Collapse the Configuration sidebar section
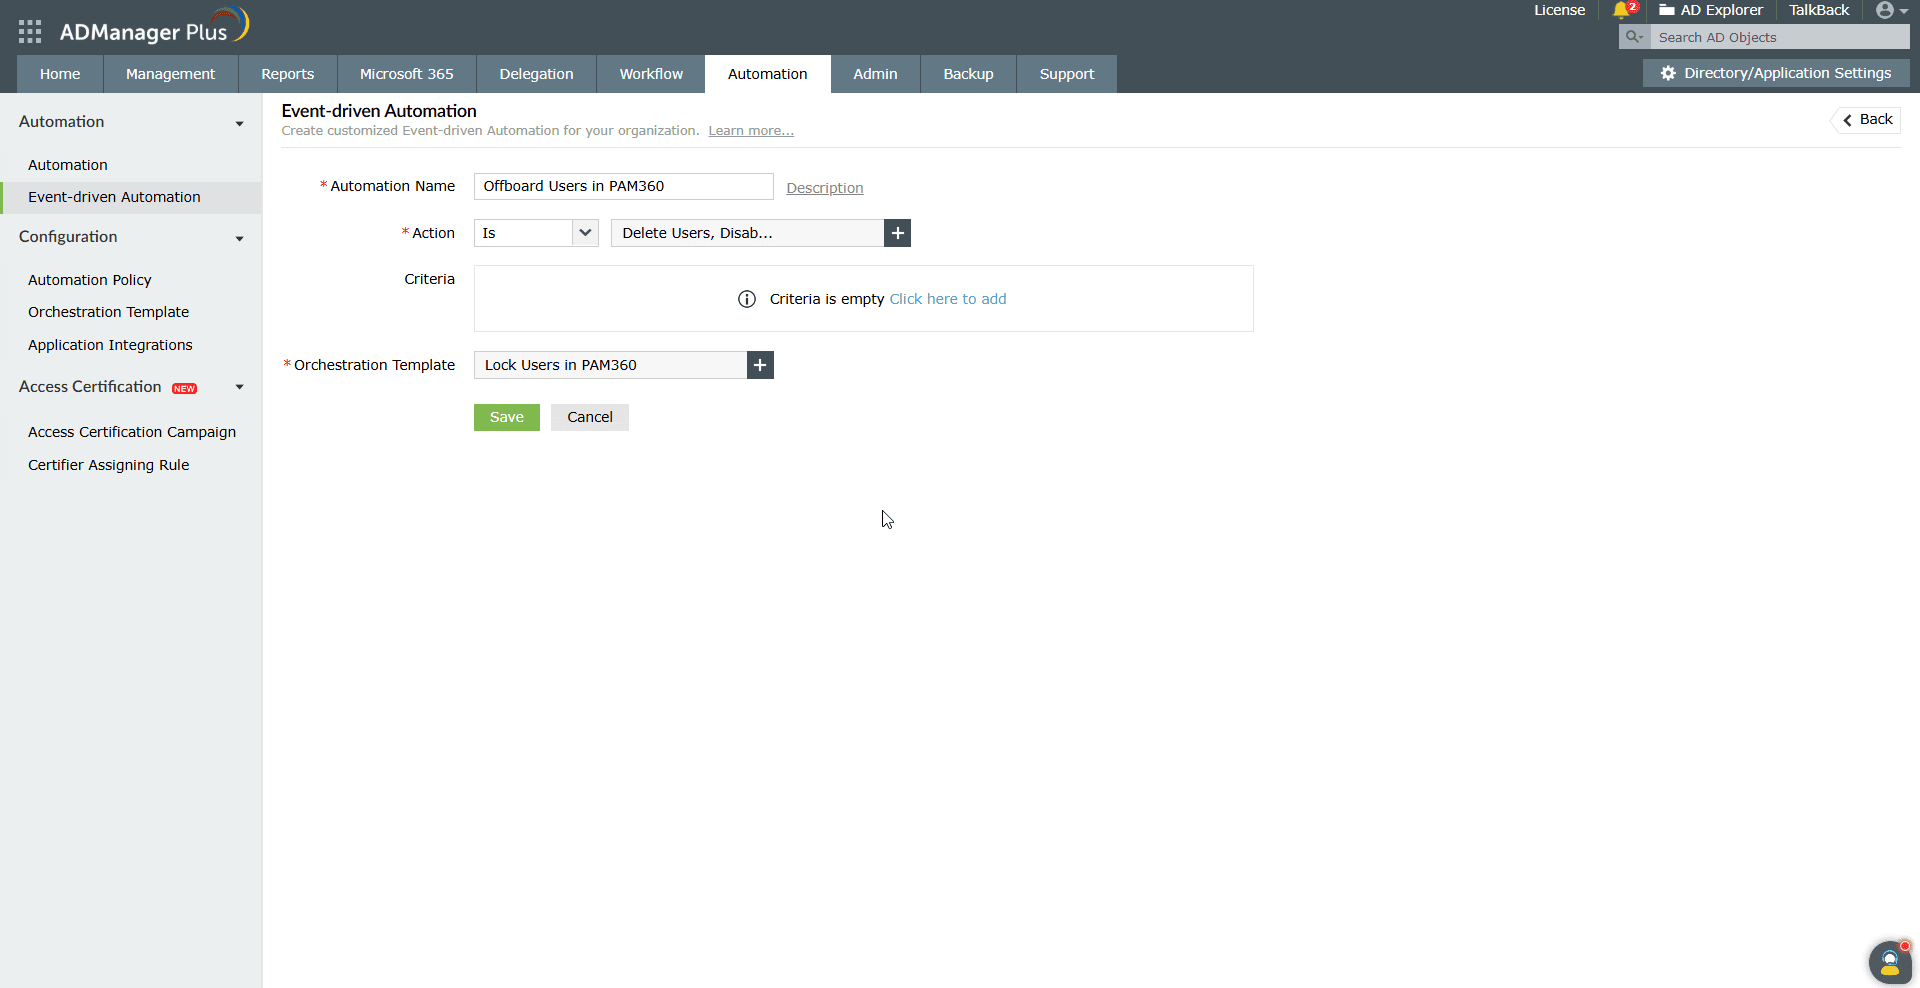The width and height of the screenshot is (1920, 988). [x=239, y=238]
